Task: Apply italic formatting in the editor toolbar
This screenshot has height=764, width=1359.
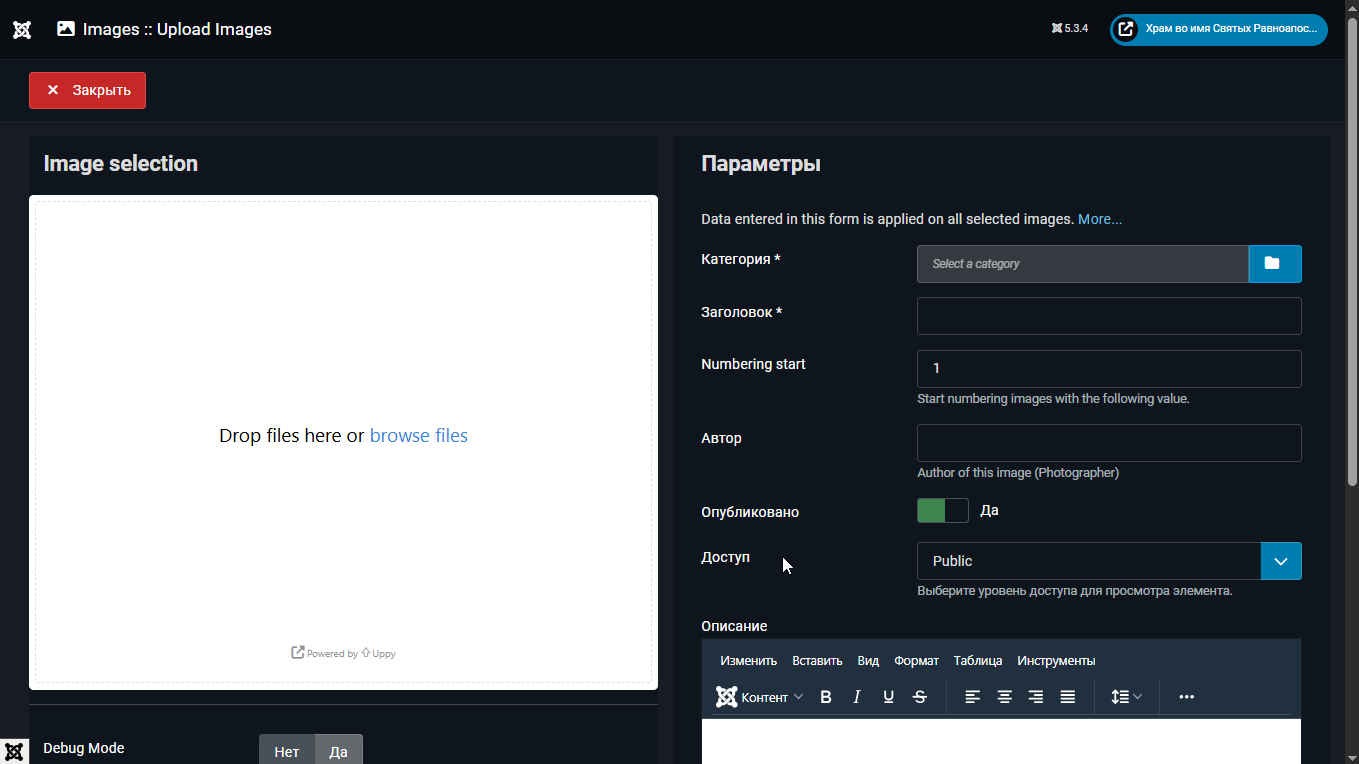Action: [x=857, y=696]
